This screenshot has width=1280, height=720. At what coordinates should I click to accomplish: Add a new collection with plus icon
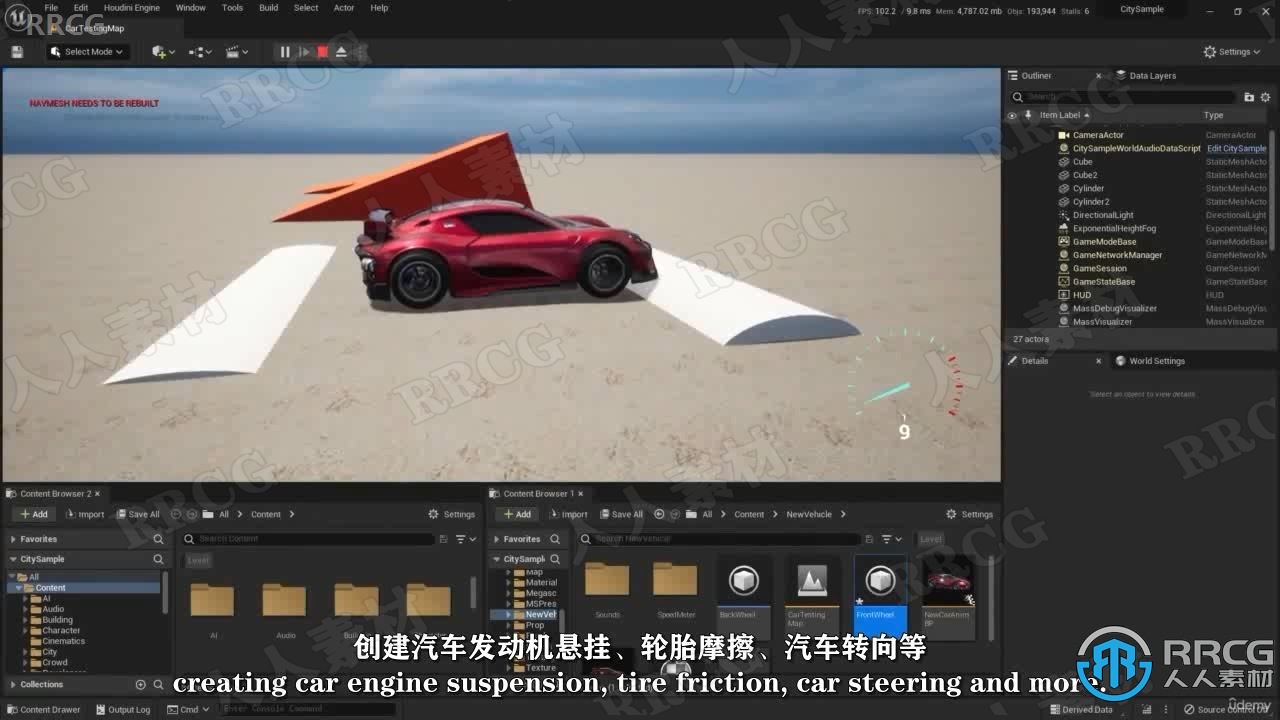pos(140,685)
